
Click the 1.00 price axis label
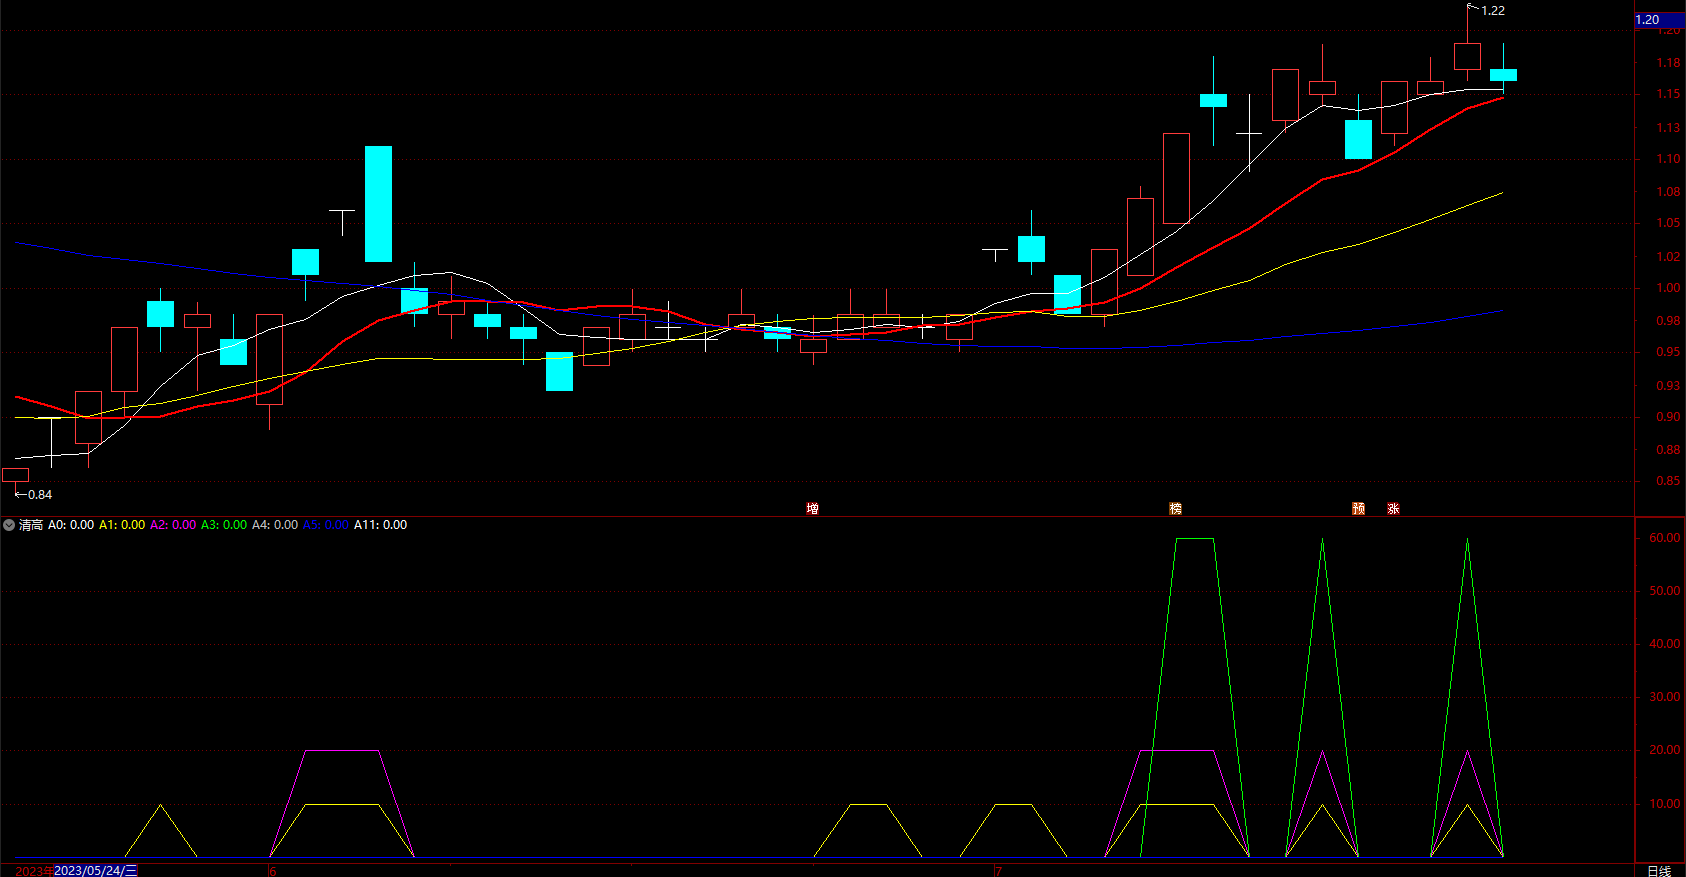click(1668, 288)
